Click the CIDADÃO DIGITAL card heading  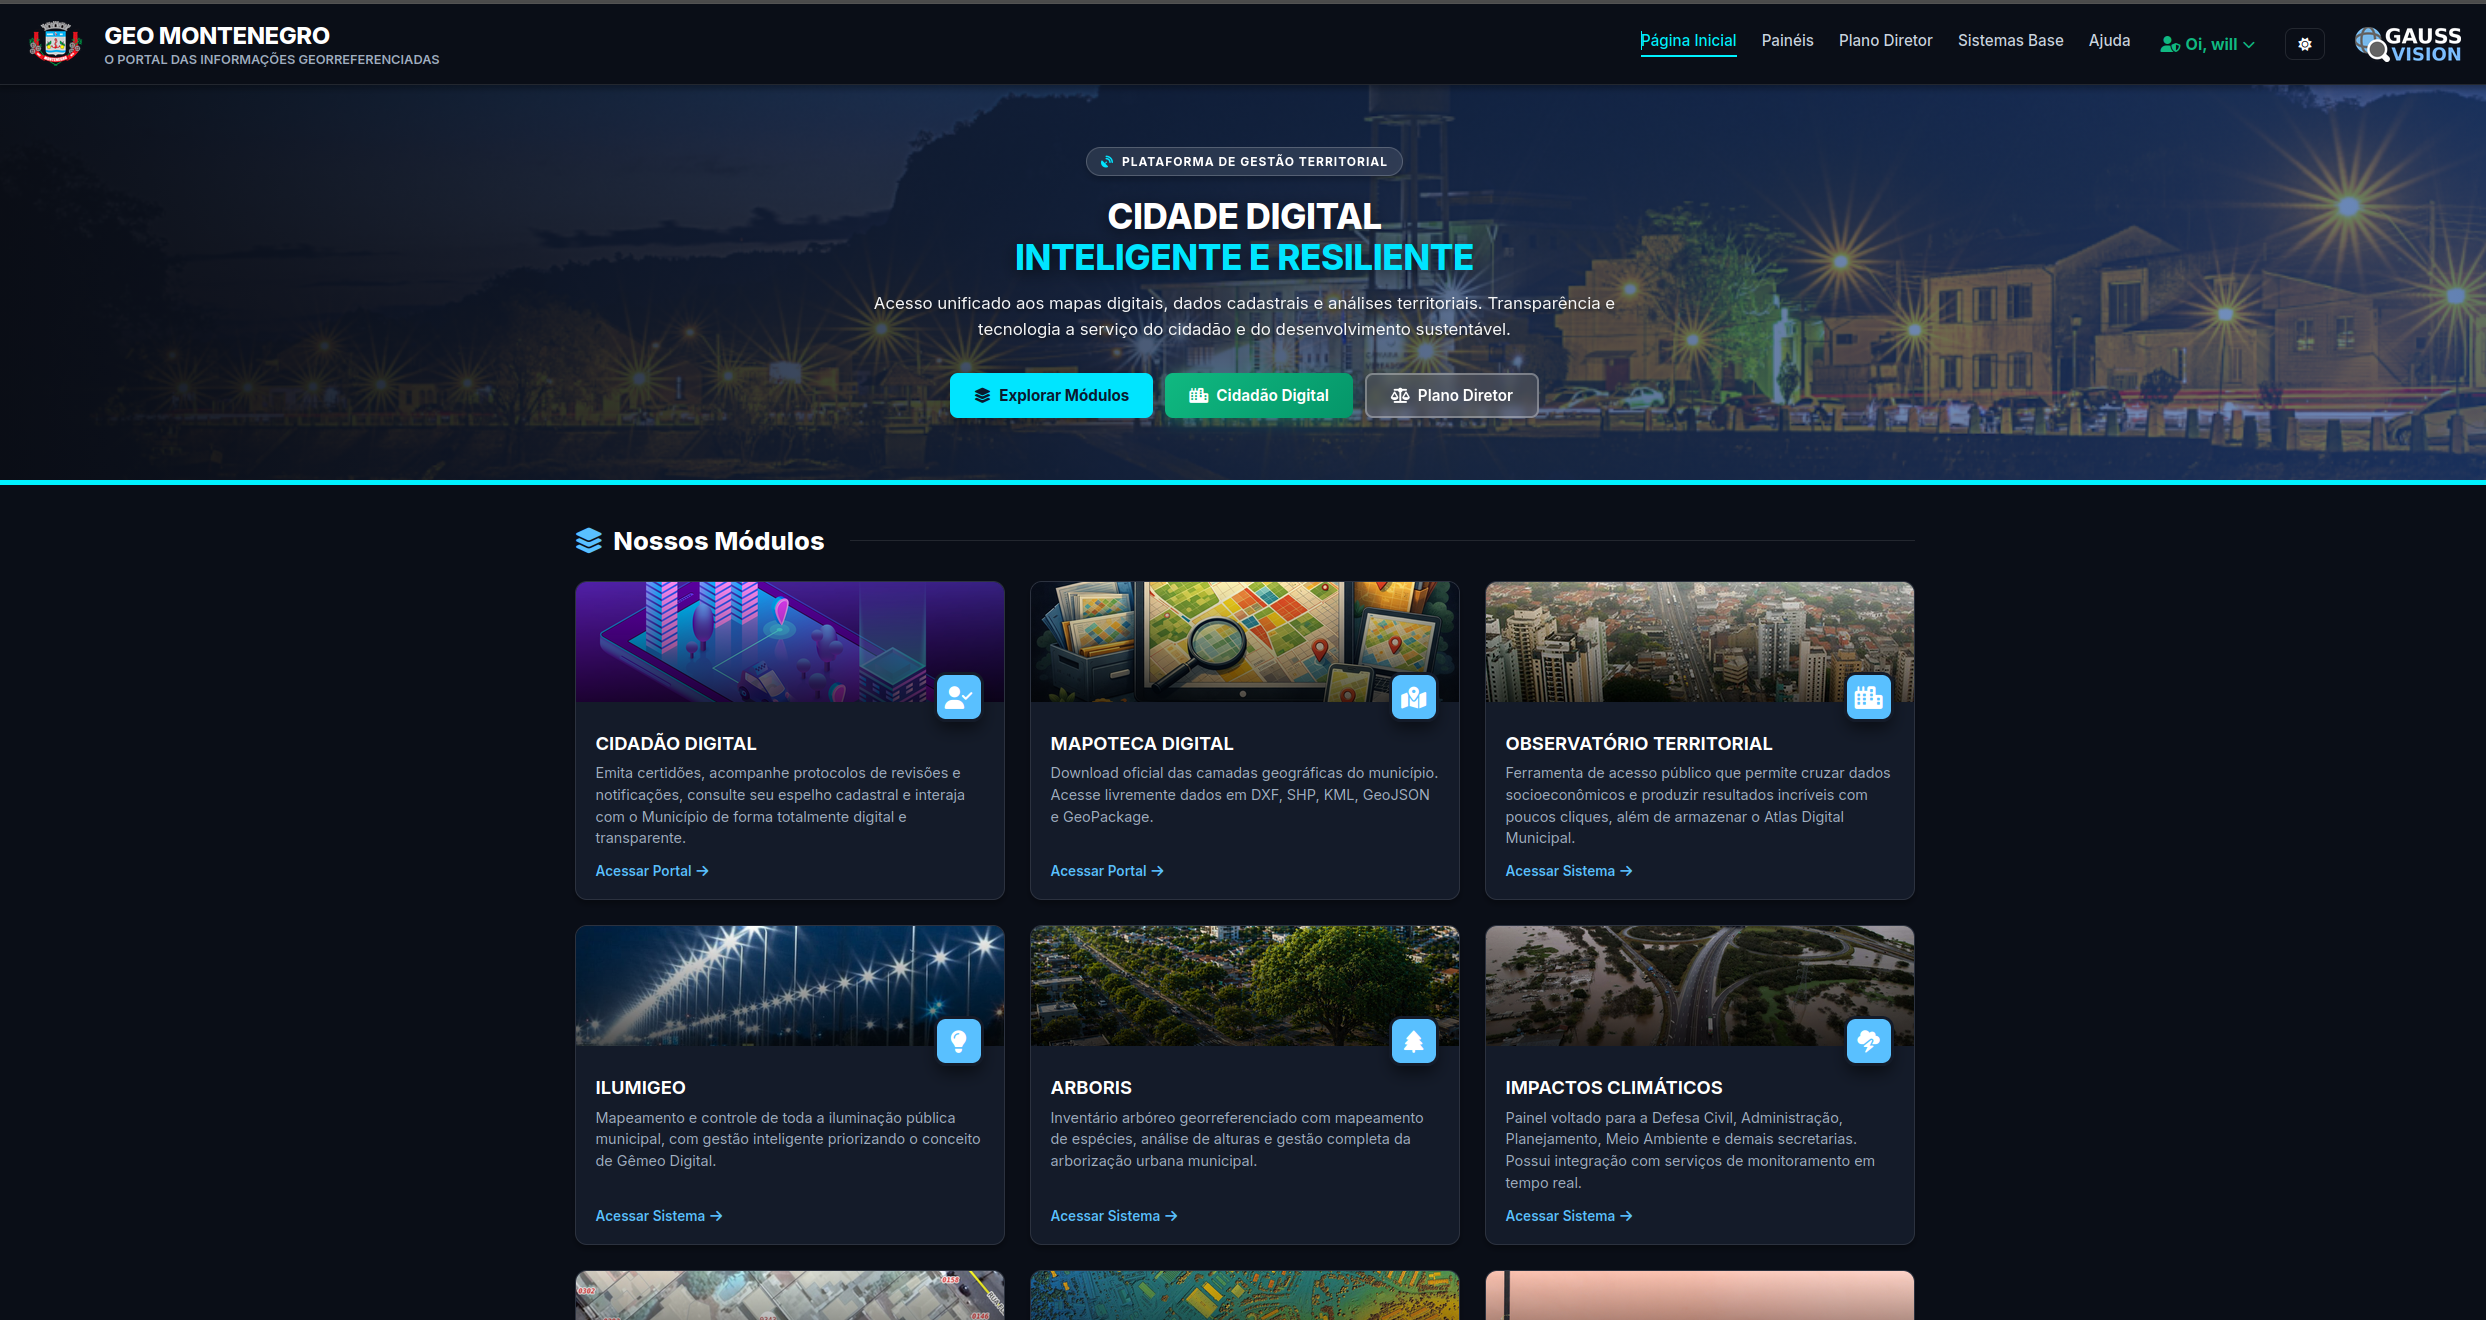pyautogui.click(x=676, y=743)
